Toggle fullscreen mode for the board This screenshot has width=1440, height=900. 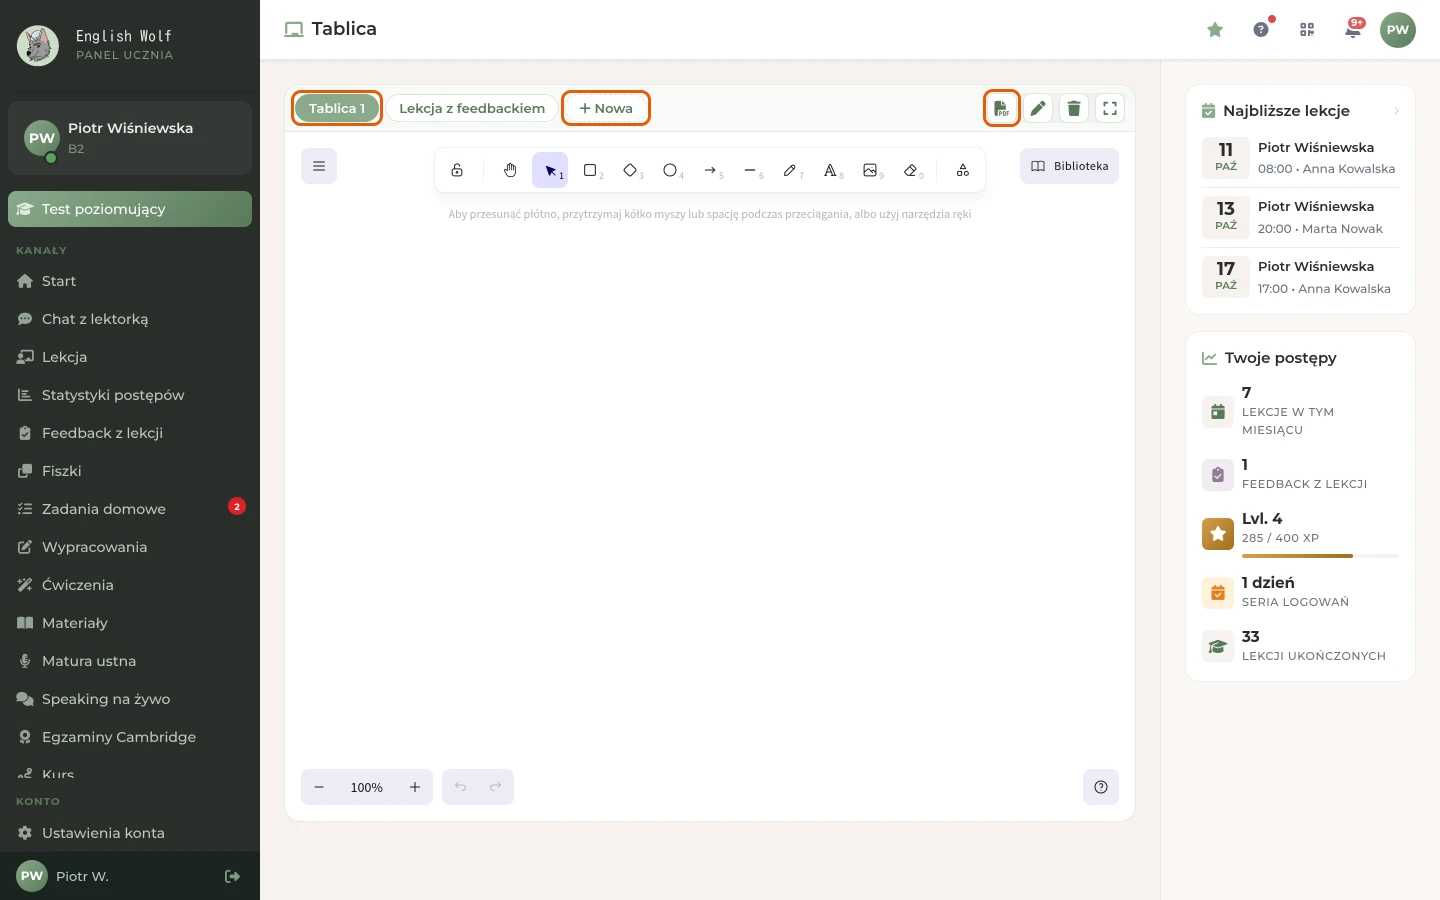pyautogui.click(x=1110, y=108)
